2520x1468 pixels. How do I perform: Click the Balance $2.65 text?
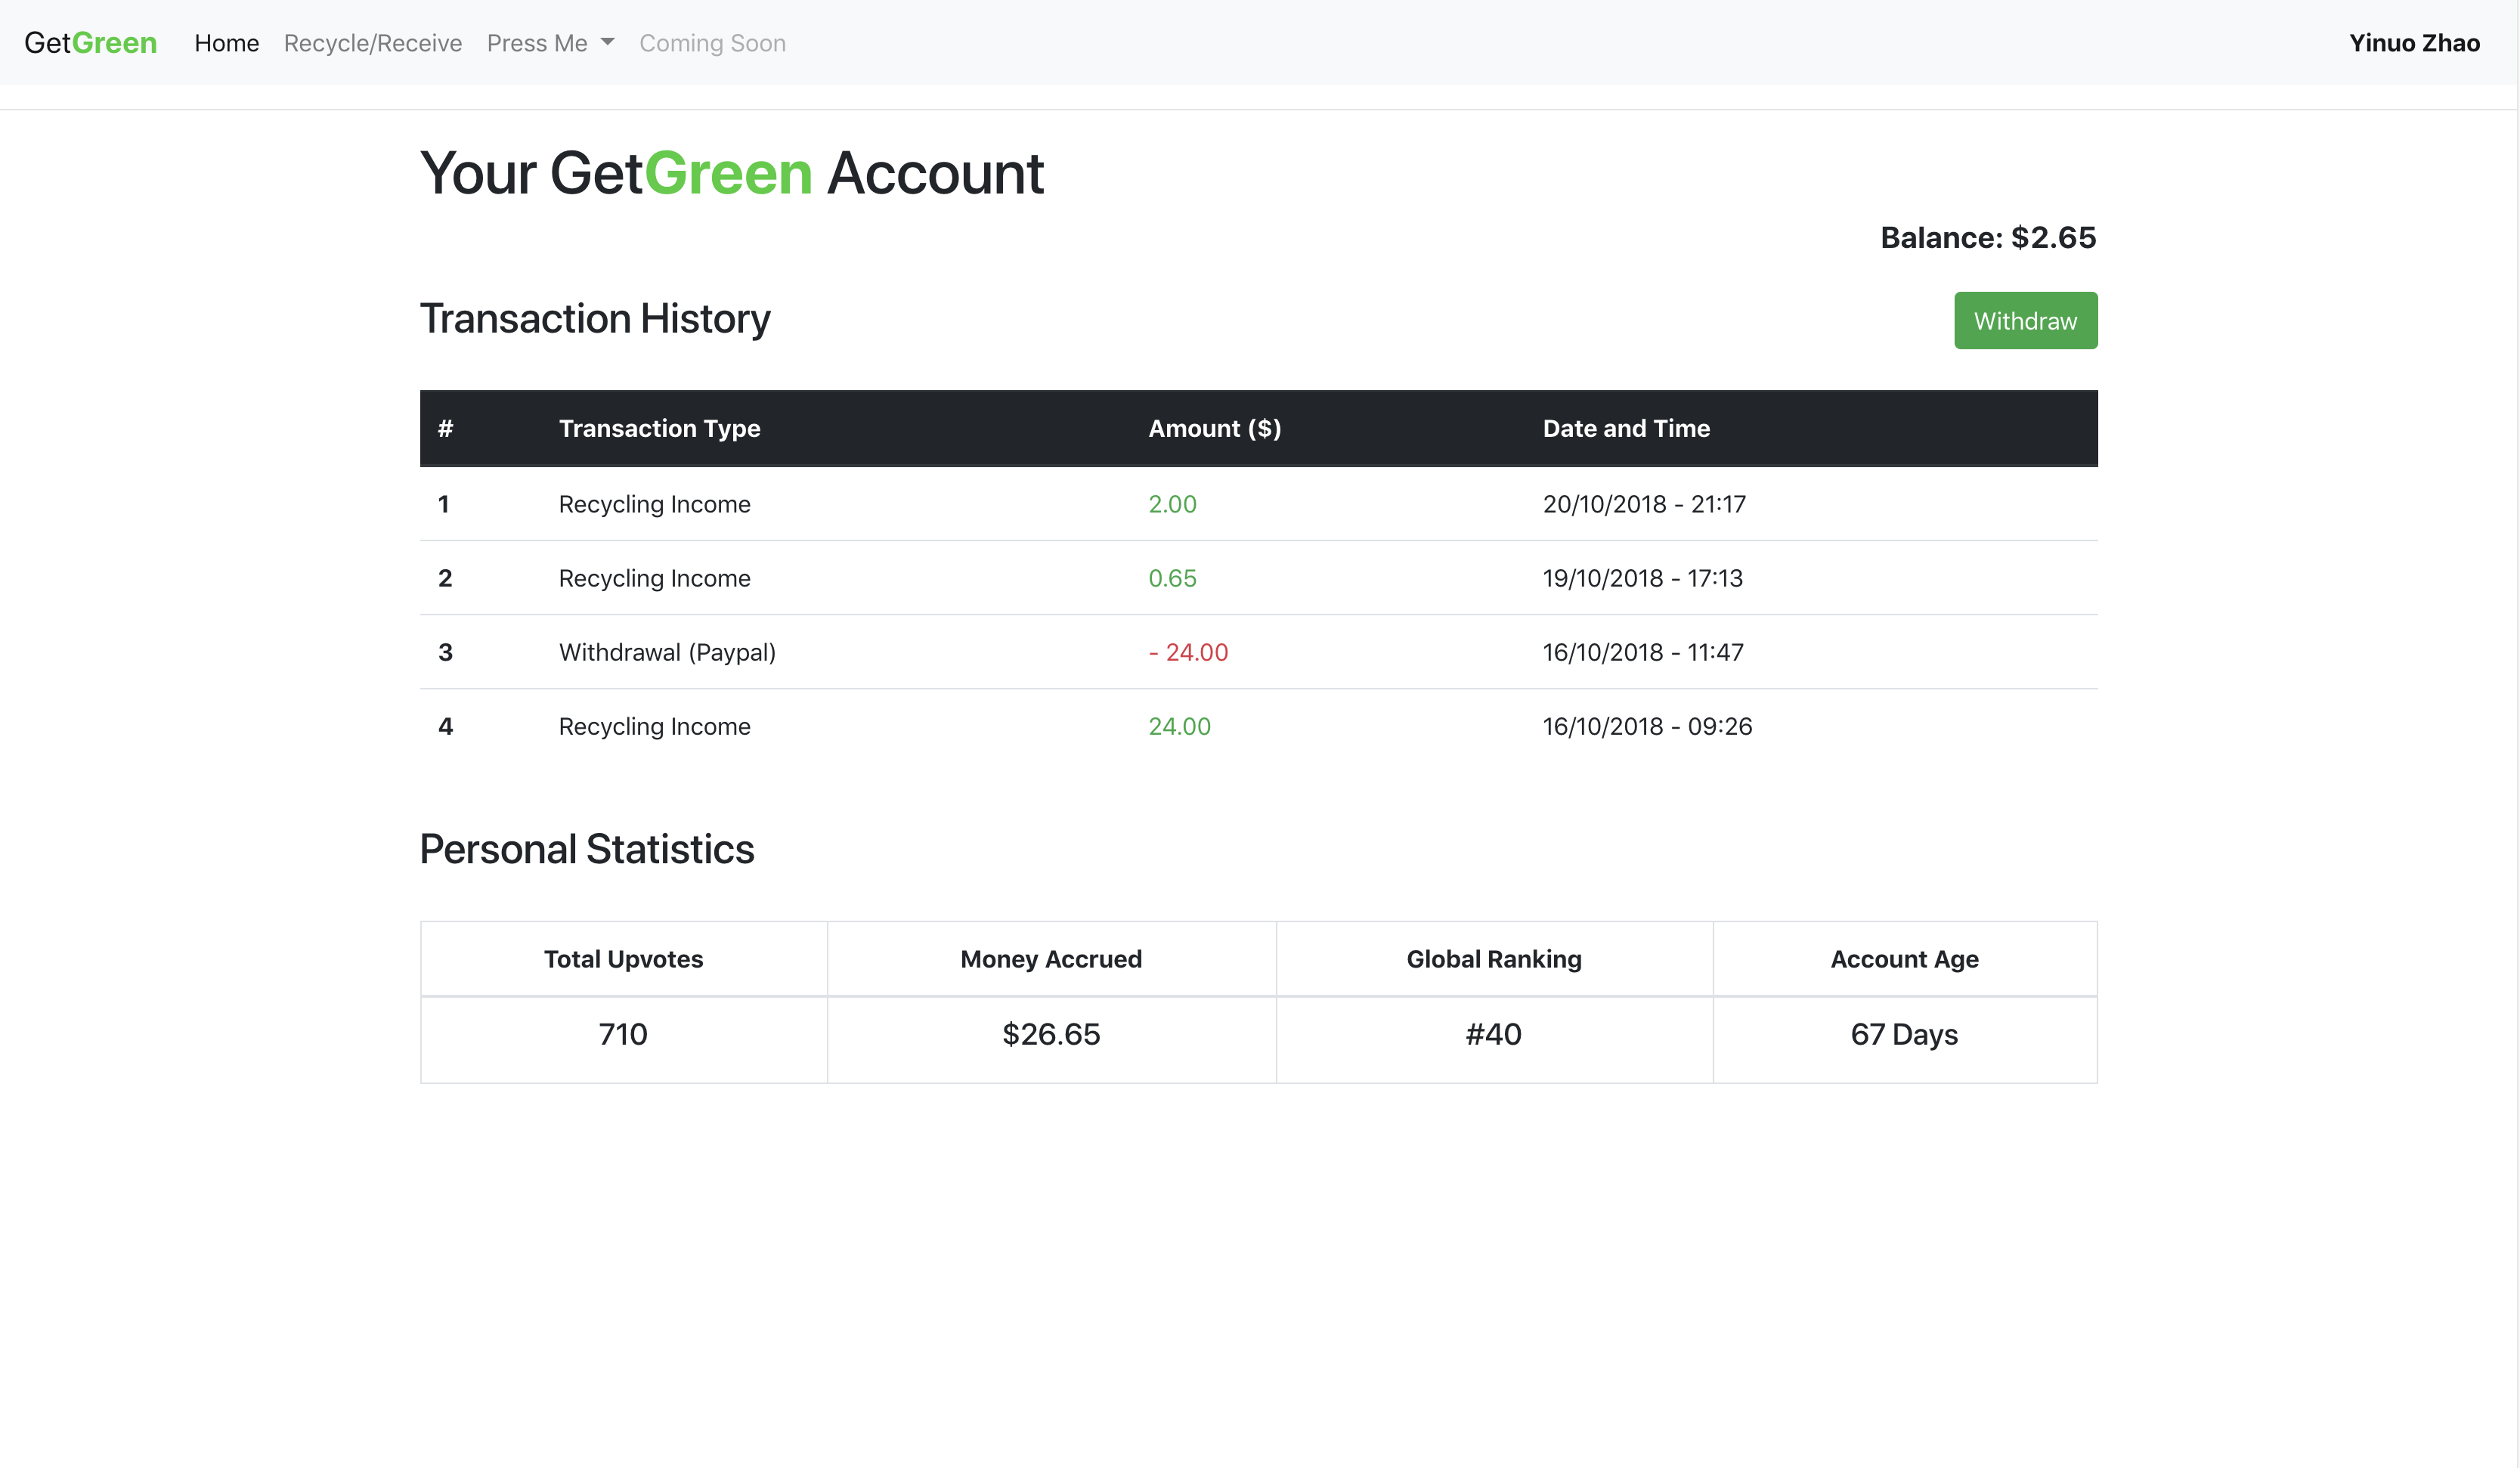point(1987,237)
